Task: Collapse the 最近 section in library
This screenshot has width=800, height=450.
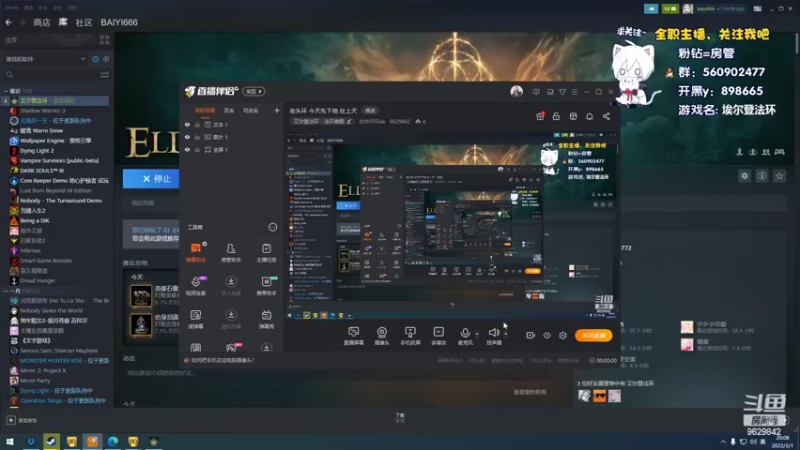Action: (x=6, y=91)
